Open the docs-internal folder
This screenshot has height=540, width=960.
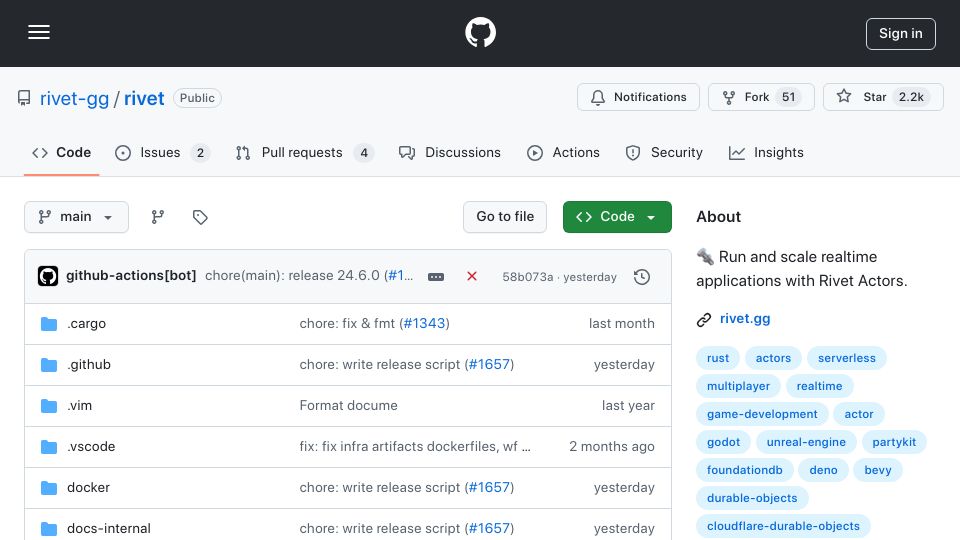(108, 528)
